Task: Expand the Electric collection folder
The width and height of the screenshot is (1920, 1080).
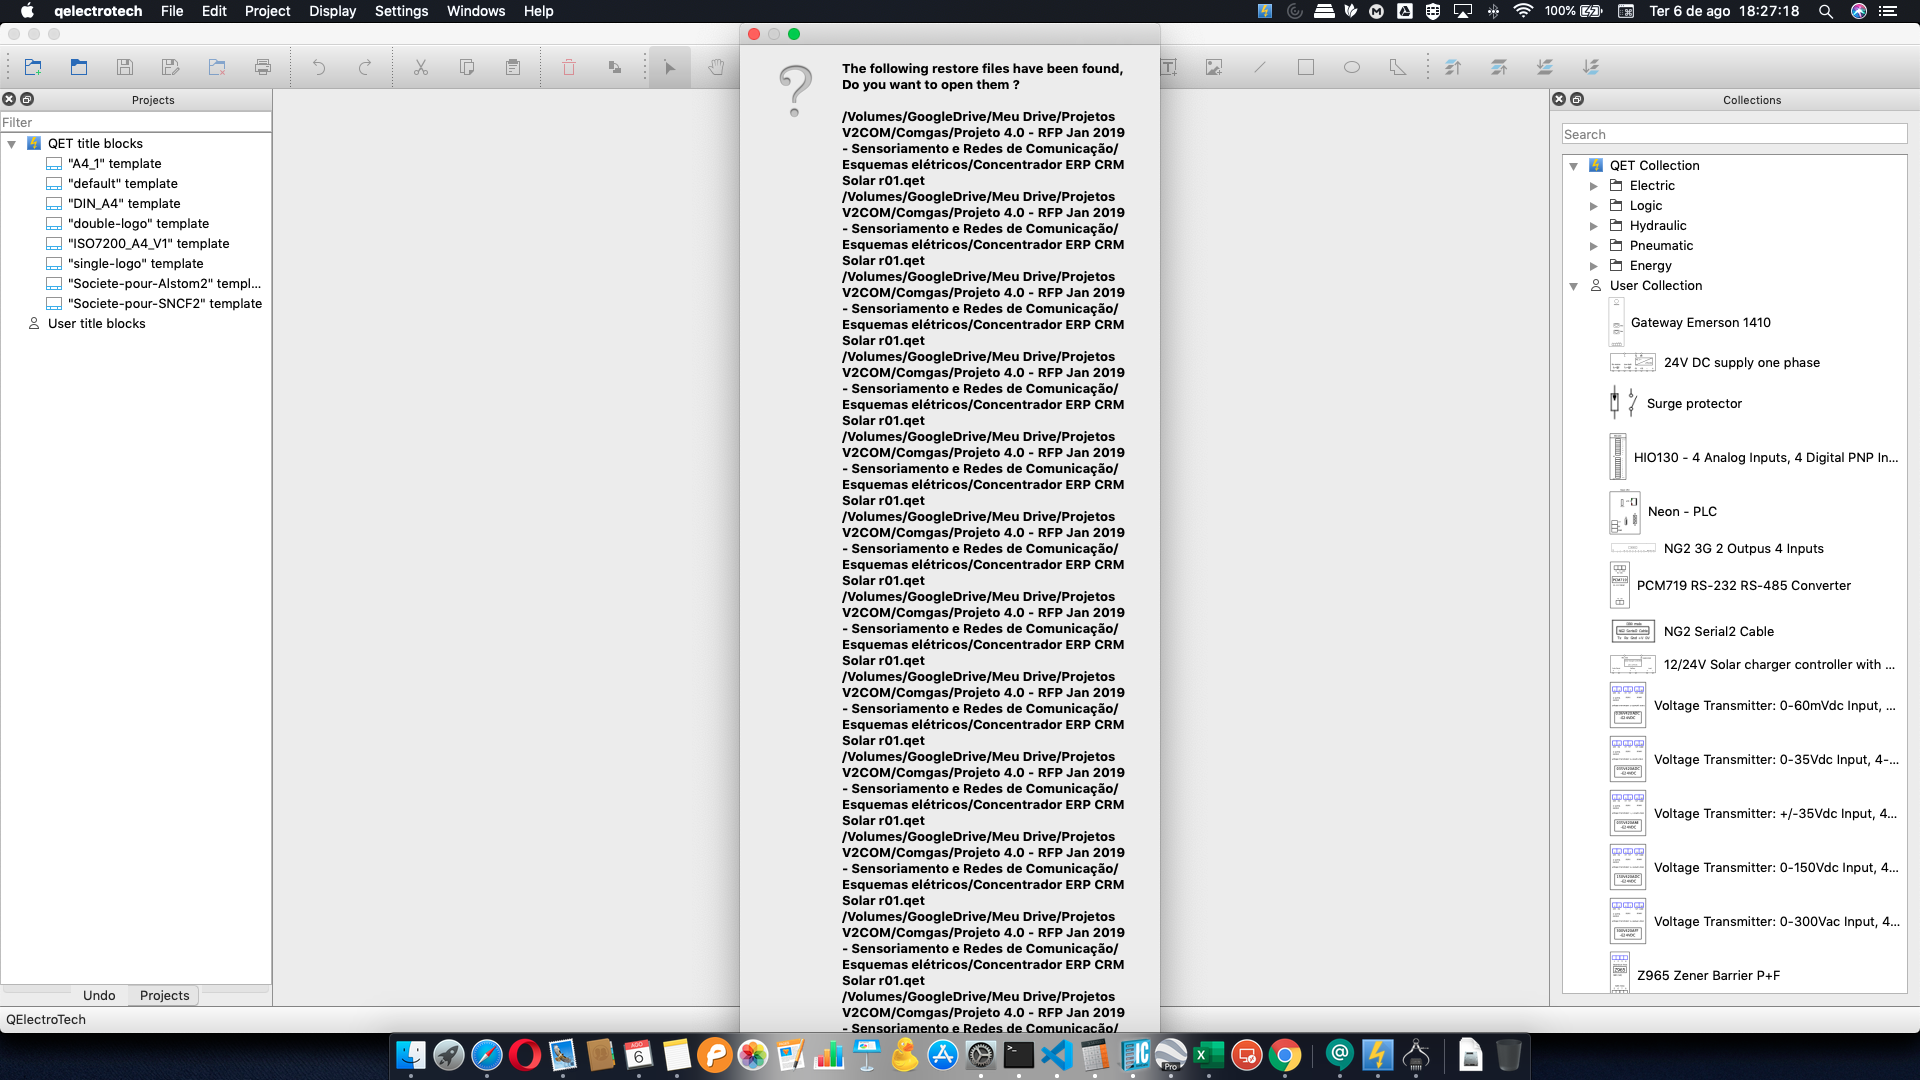Action: (1594, 186)
